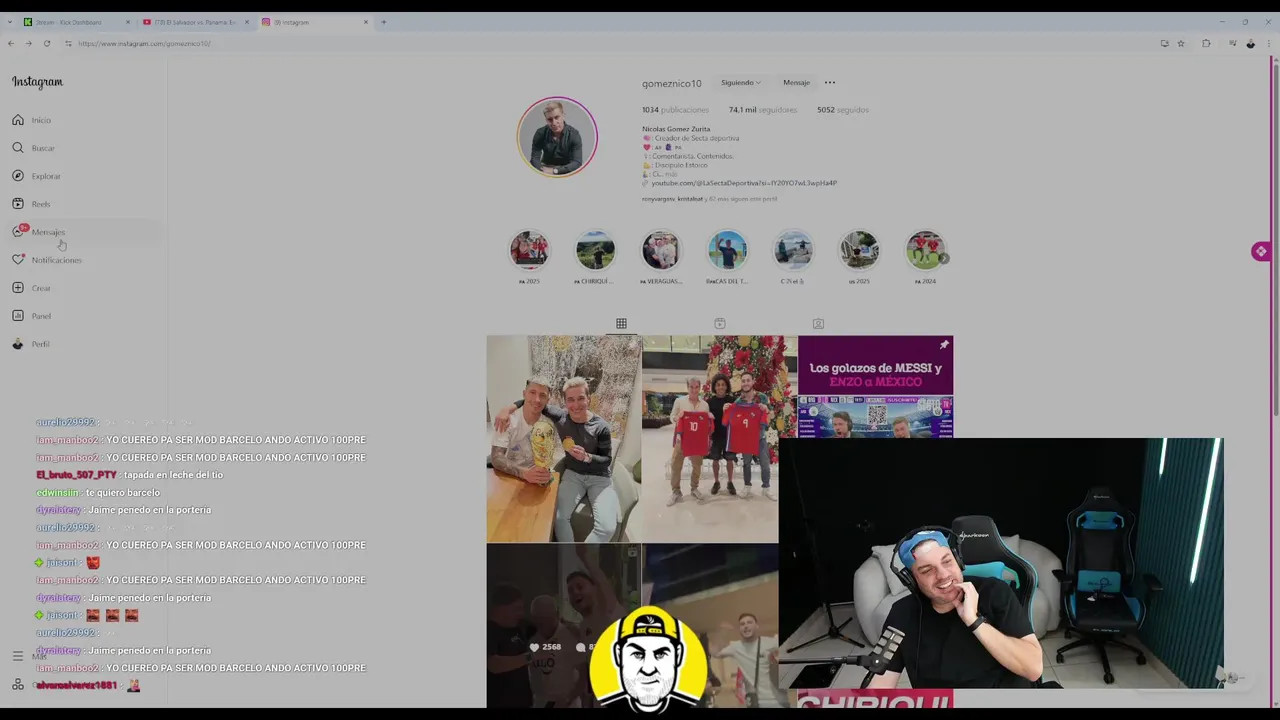Reload the page
This screenshot has width=1280, height=720.
coord(46,43)
